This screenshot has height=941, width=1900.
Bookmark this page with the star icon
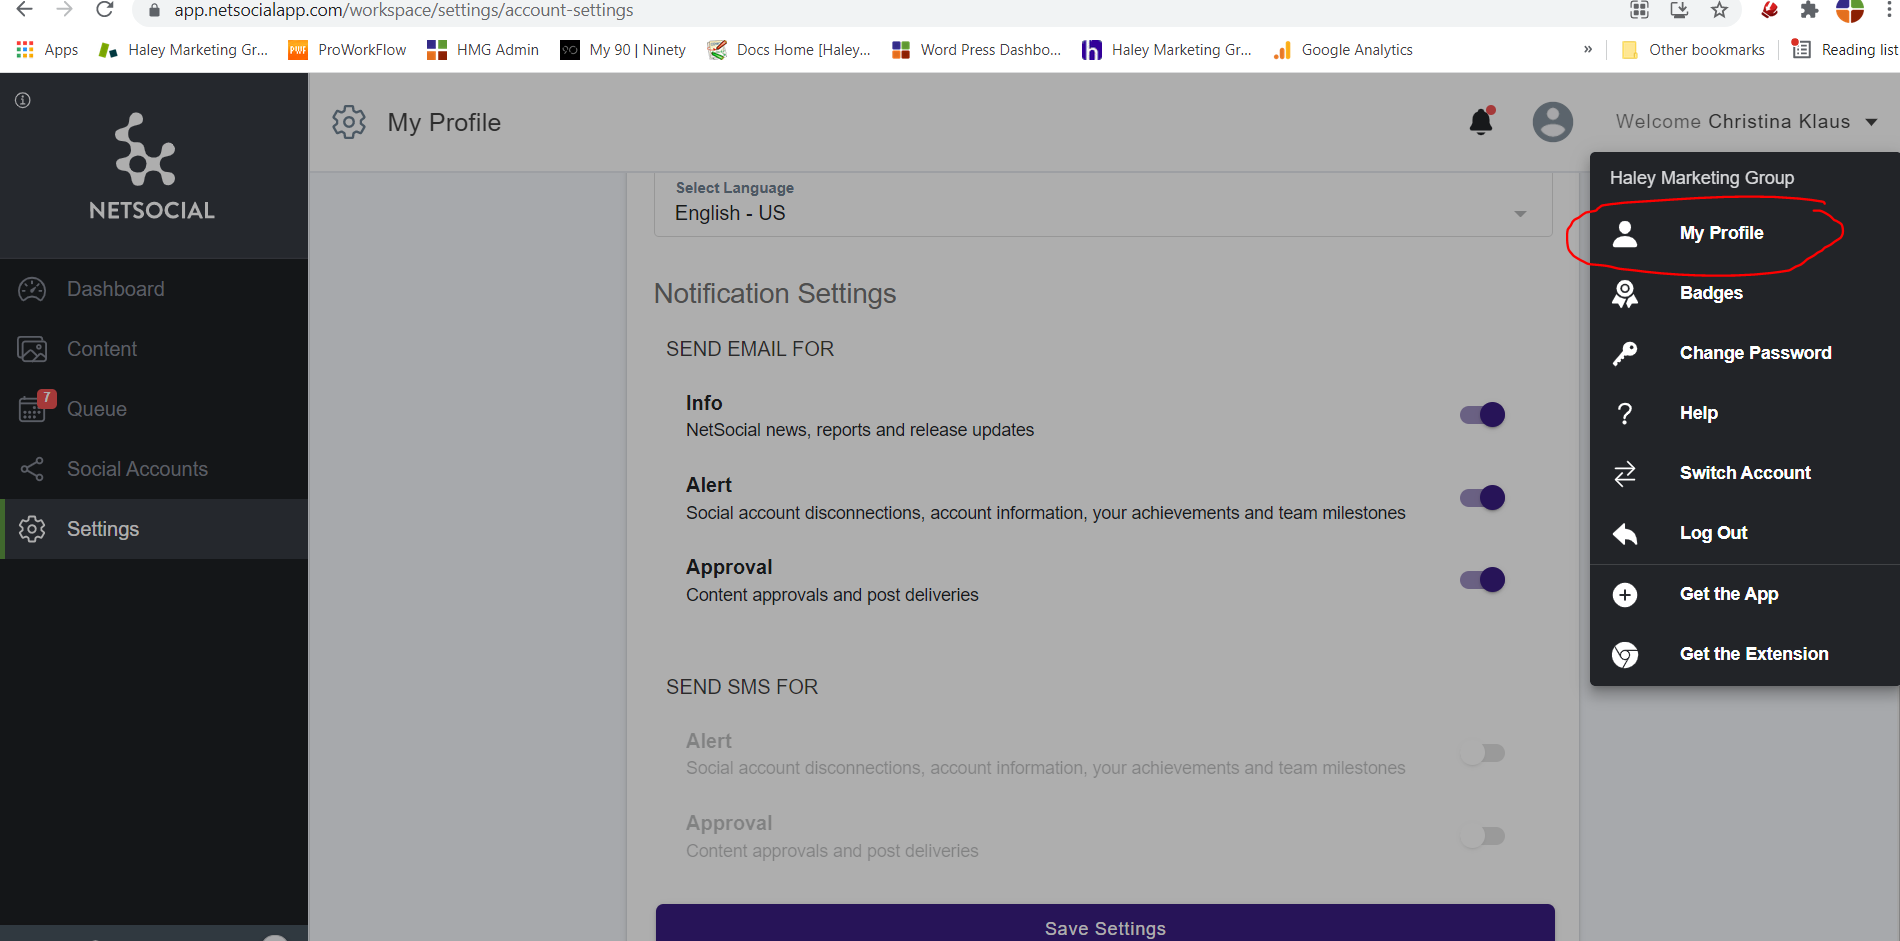[x=1719, y=10]
